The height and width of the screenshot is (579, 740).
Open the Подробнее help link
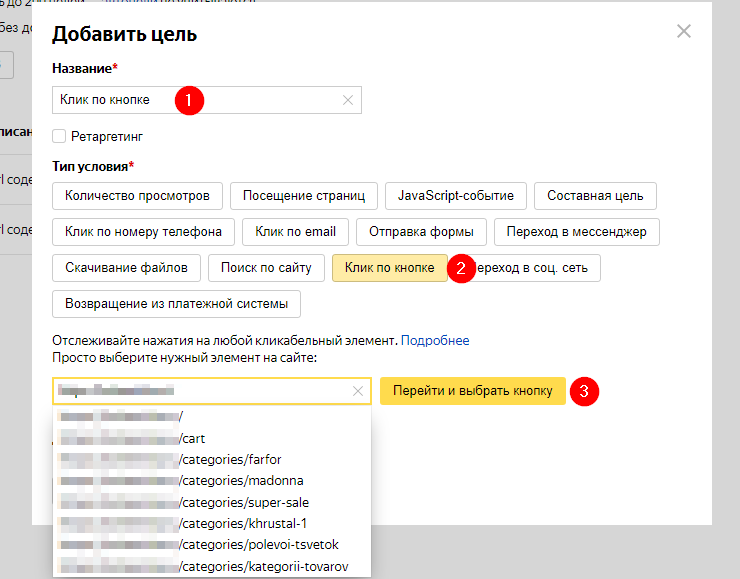(435, 341)
